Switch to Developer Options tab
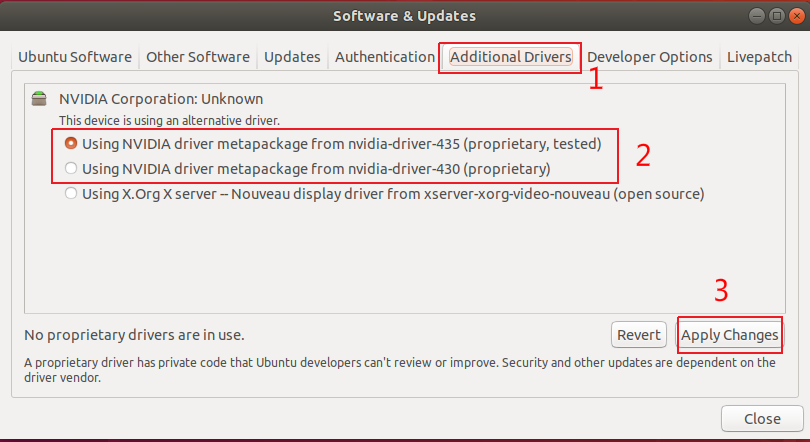The width and height of the screenshot is (810, 442). (649, 57)
